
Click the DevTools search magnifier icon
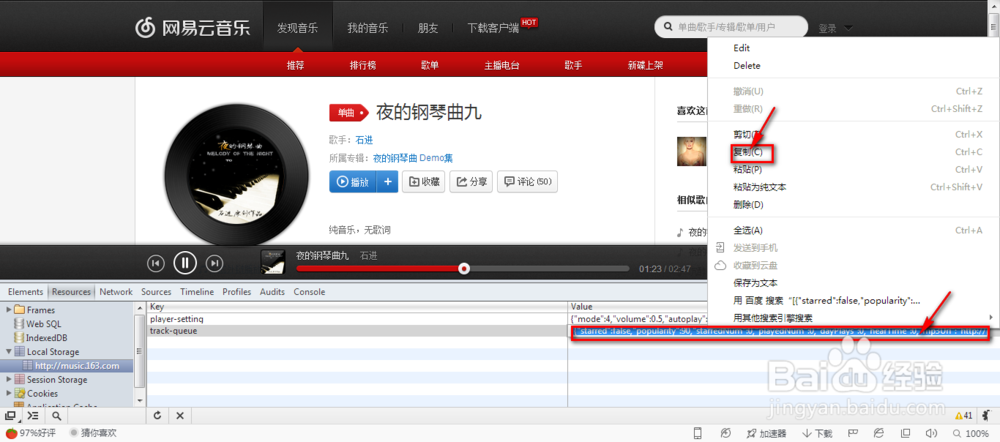[x=56, y=416]
